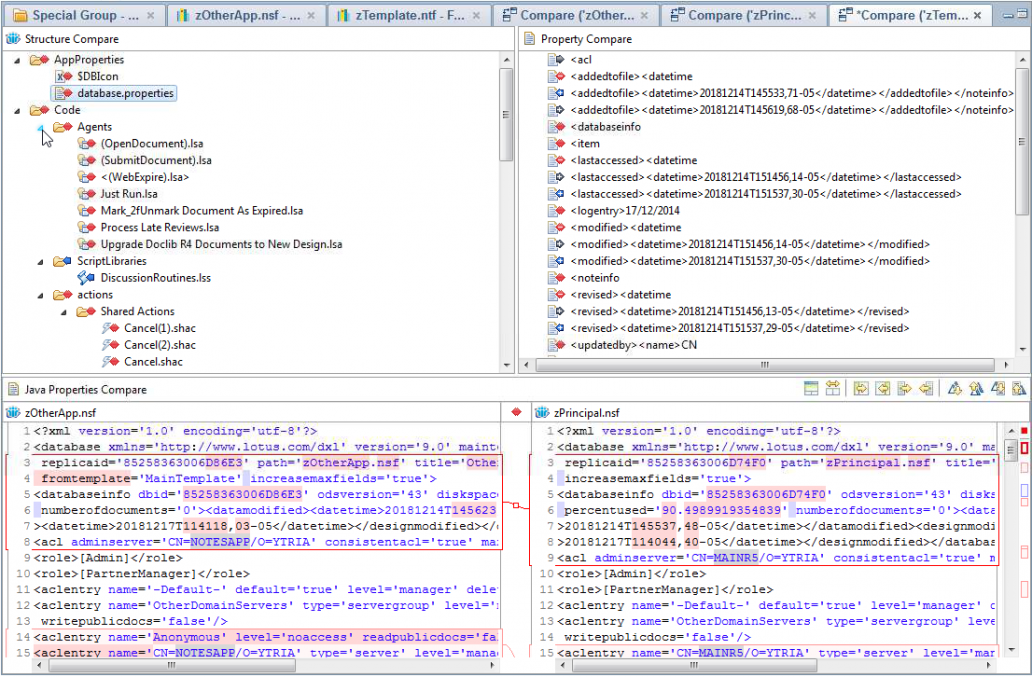The image size is (1032, 677).
Task: Collapse the actions tree node
Action: pos(41,295)
